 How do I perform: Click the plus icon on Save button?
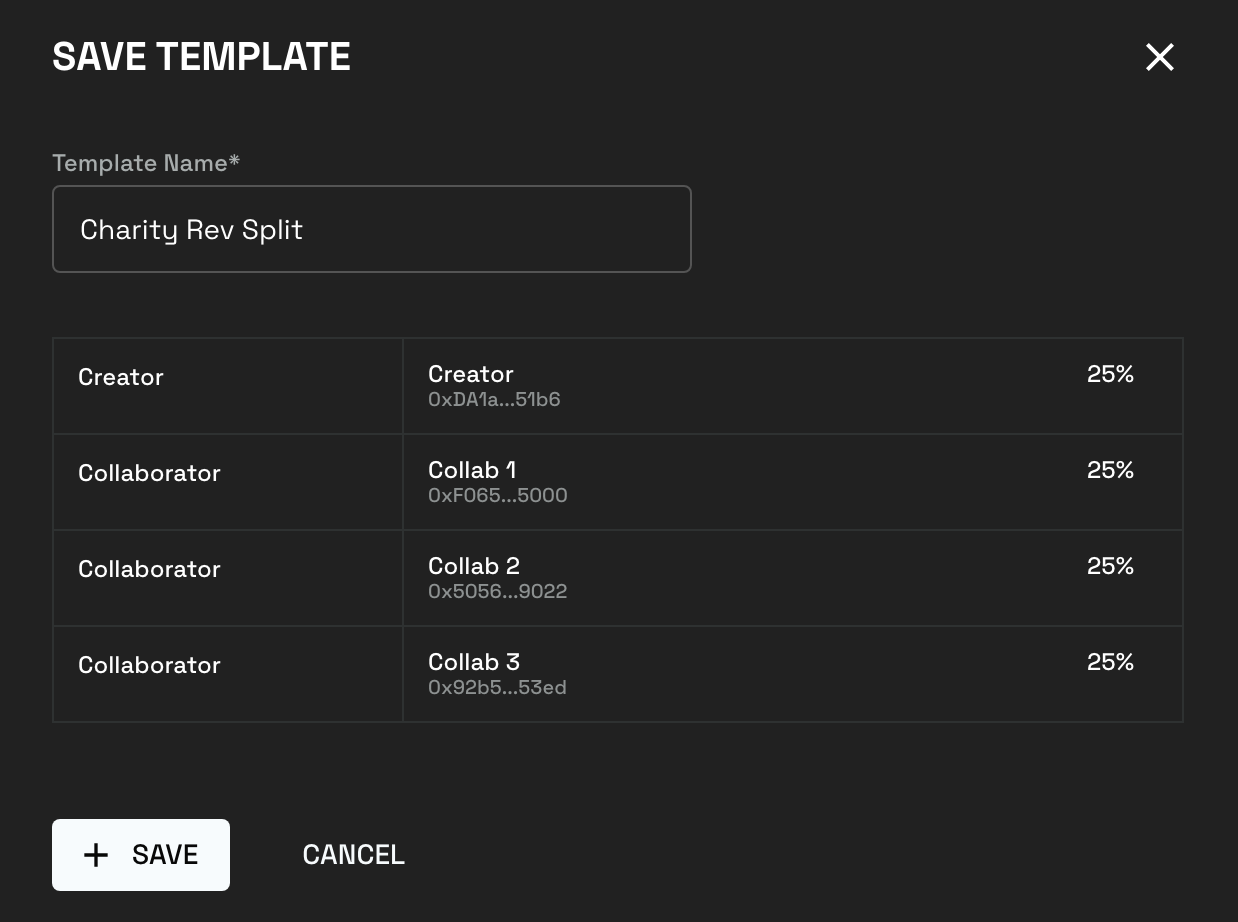[x=96, y=855]
